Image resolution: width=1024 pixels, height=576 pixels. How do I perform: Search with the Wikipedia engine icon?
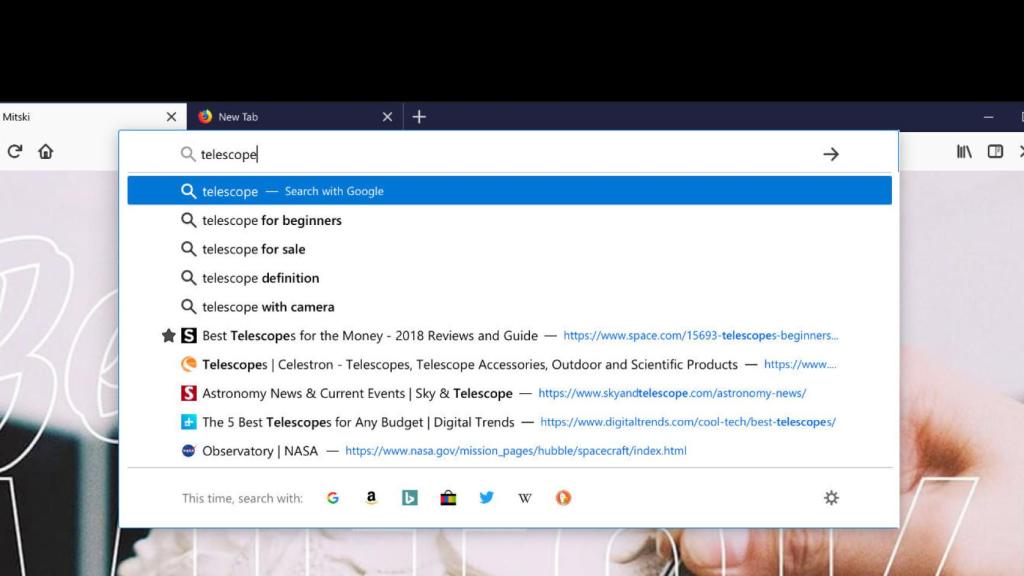point(524,497)
